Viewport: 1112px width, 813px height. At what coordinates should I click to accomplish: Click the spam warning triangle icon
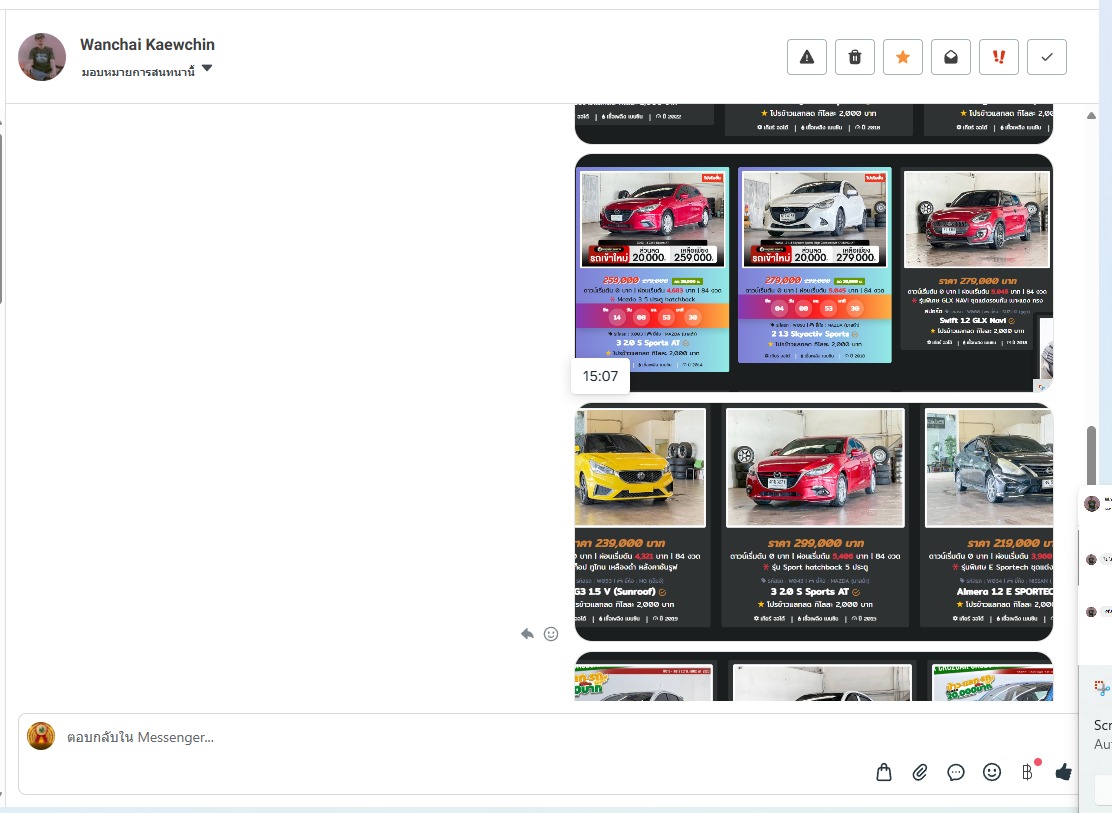coord(806,57)
